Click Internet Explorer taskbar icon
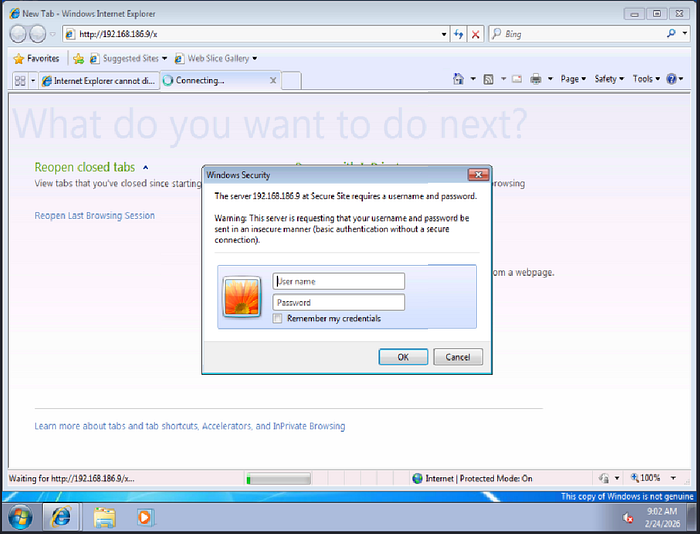The width and height of the screenshot is (700, 534). point(61,517)
